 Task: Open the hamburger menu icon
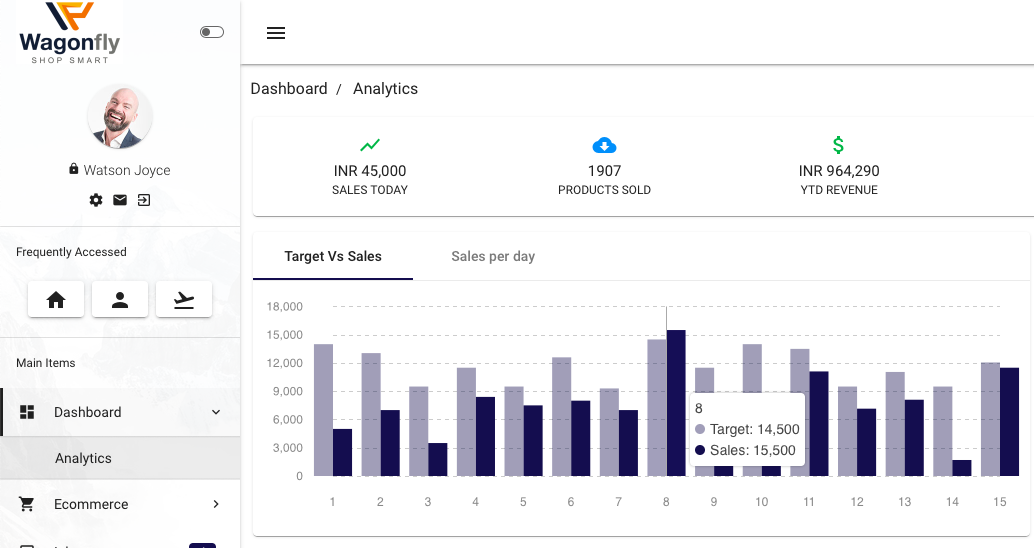click(x=276, y=33)
